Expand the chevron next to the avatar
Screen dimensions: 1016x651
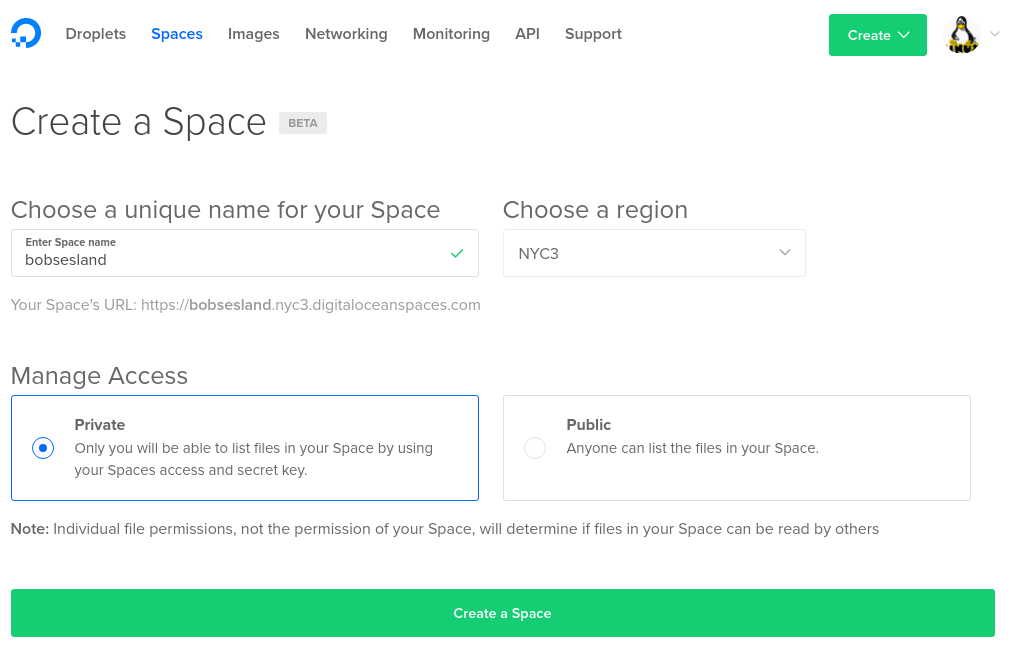click(x=995, y=34)
